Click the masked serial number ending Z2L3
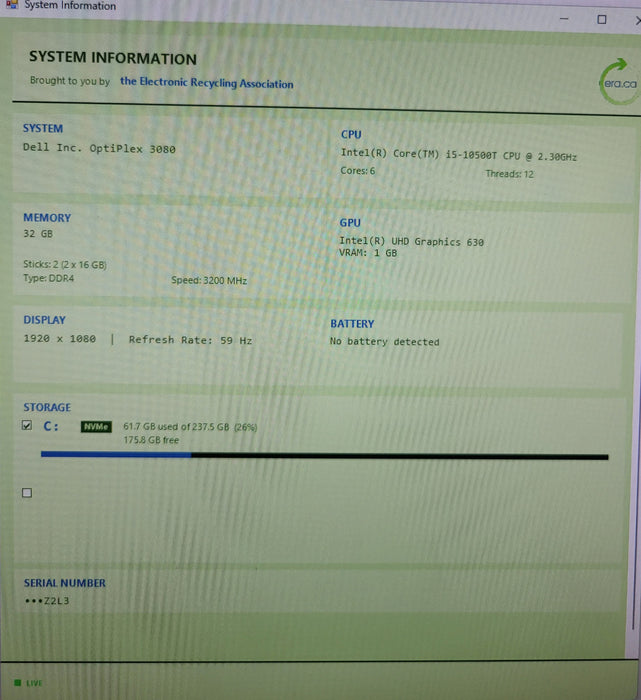 (47, 601)
